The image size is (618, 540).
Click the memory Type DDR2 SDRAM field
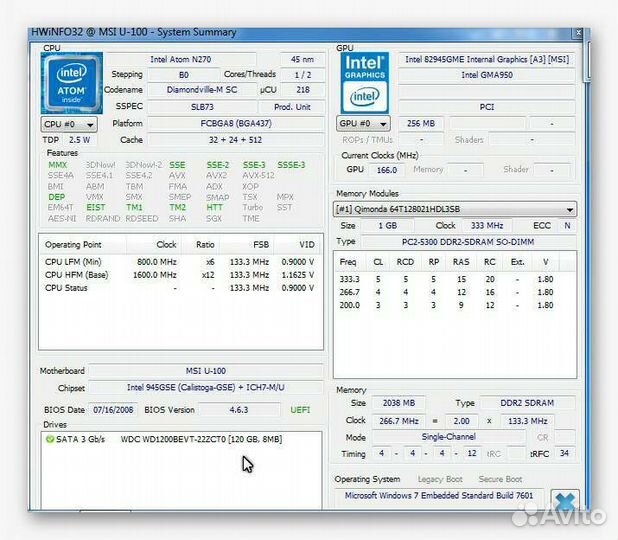527,403
